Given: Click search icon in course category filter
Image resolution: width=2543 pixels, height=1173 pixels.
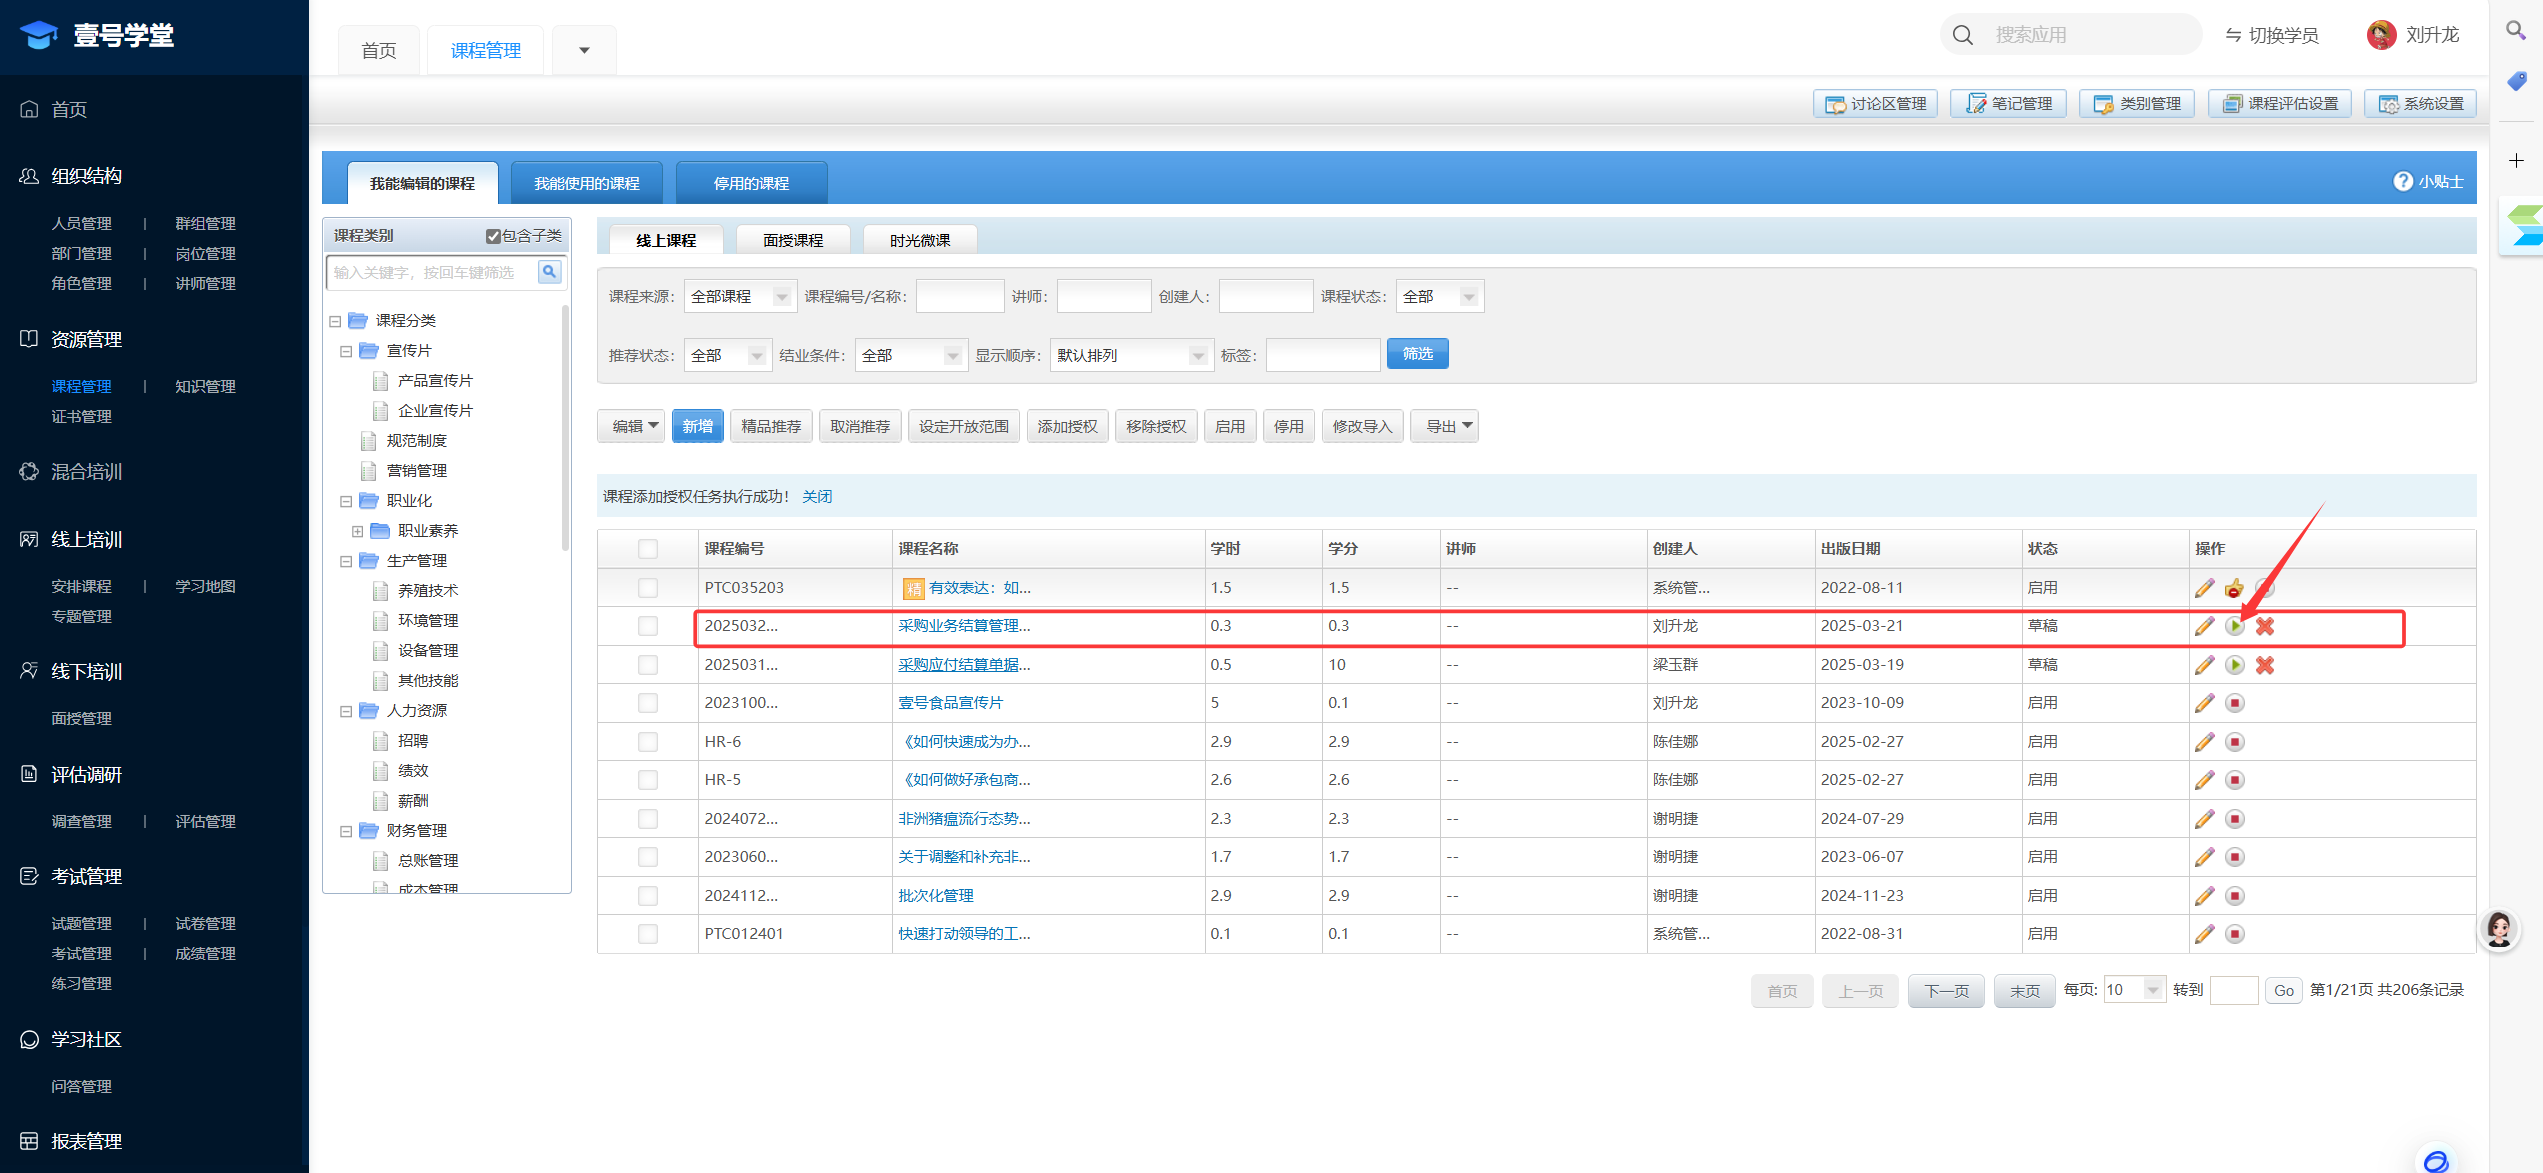Looking at the screenshot, I should (x=549, y=272).
